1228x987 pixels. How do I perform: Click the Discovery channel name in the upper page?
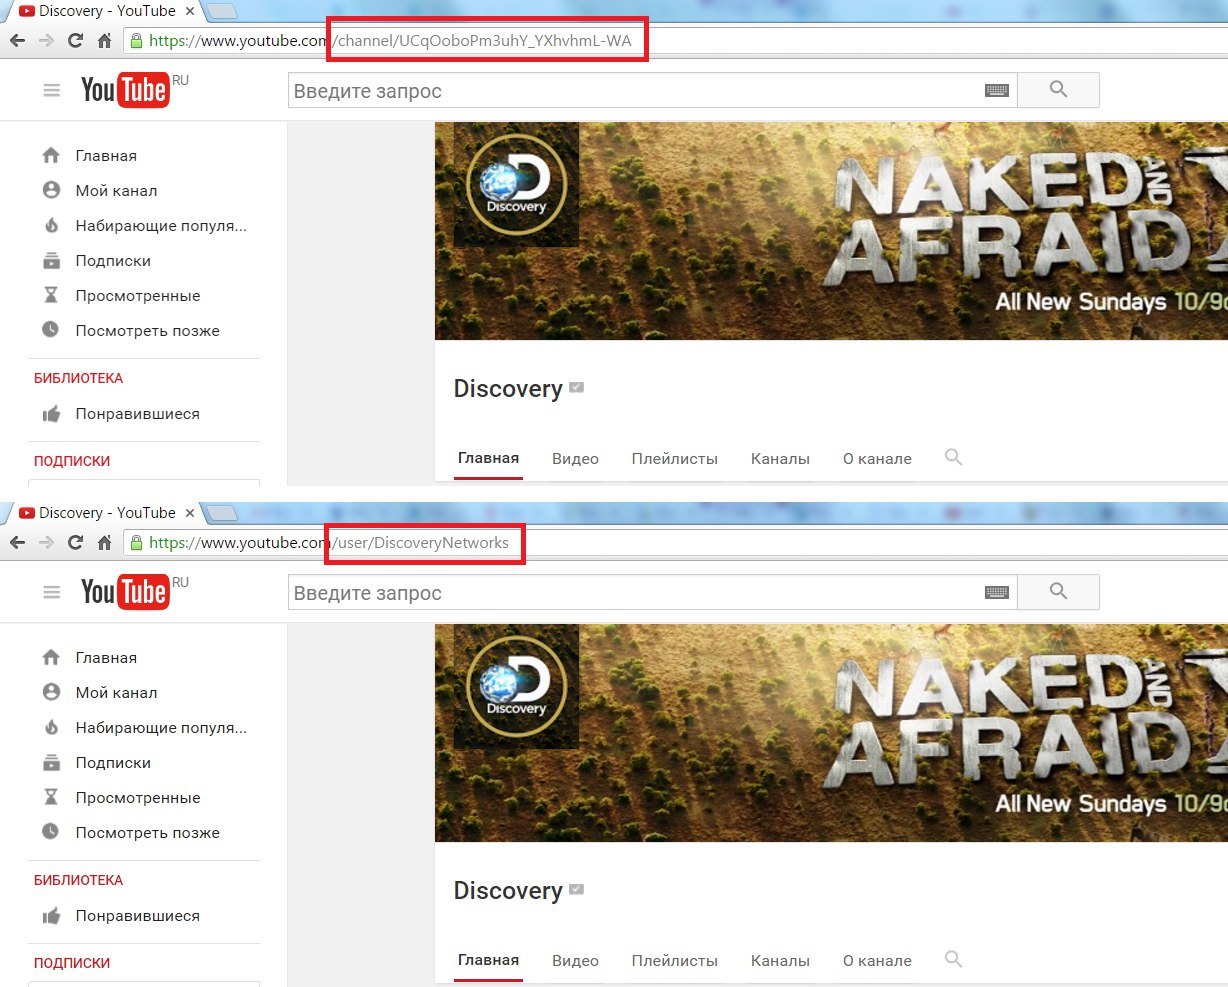pos(508,388)
